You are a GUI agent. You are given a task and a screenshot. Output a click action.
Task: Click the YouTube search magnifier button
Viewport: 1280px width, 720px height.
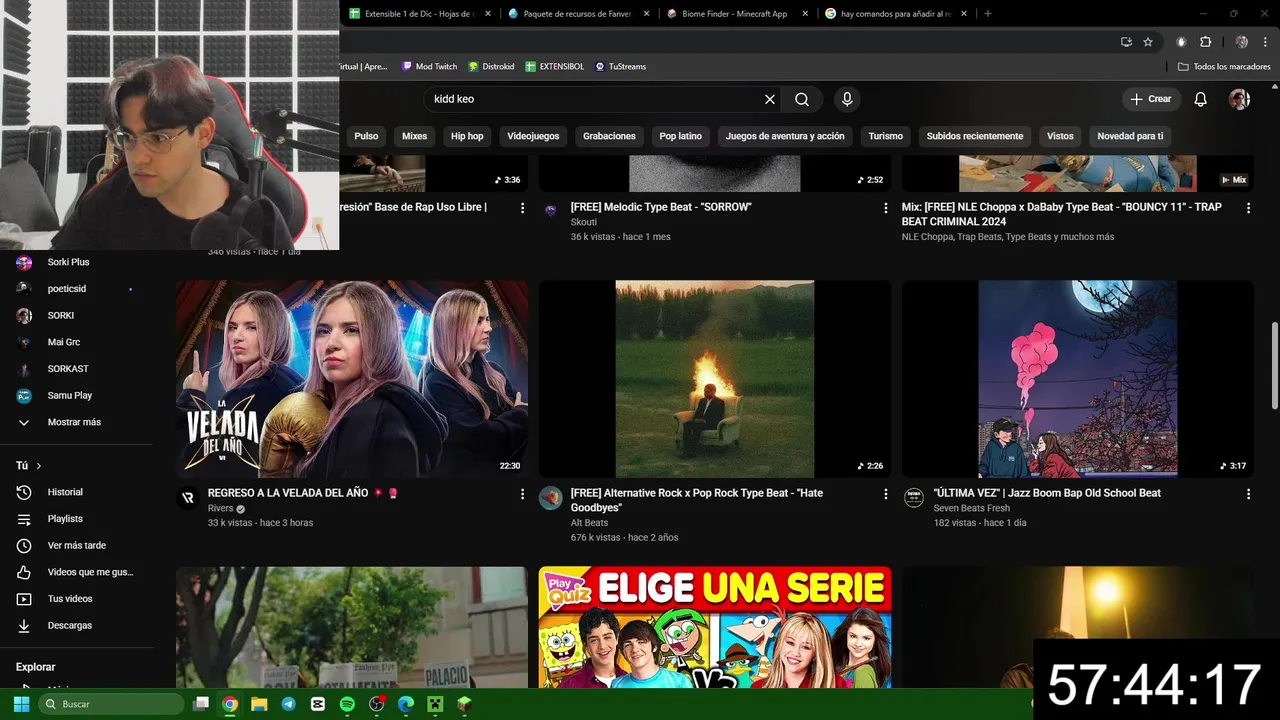point(802,99)
